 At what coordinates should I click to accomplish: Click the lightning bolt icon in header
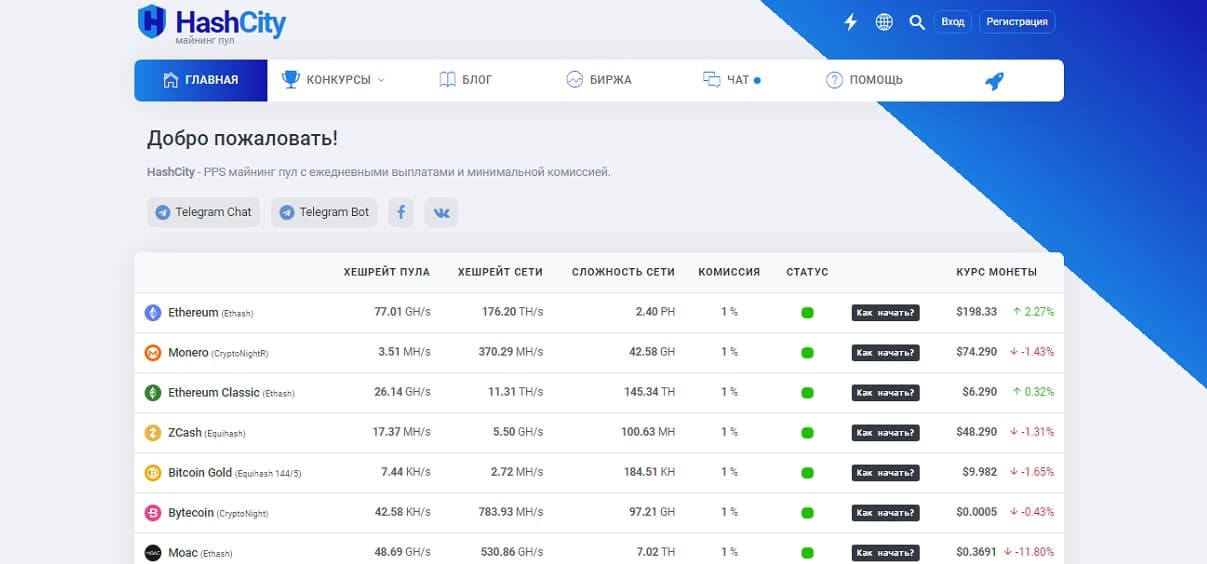tap(851, 22)
